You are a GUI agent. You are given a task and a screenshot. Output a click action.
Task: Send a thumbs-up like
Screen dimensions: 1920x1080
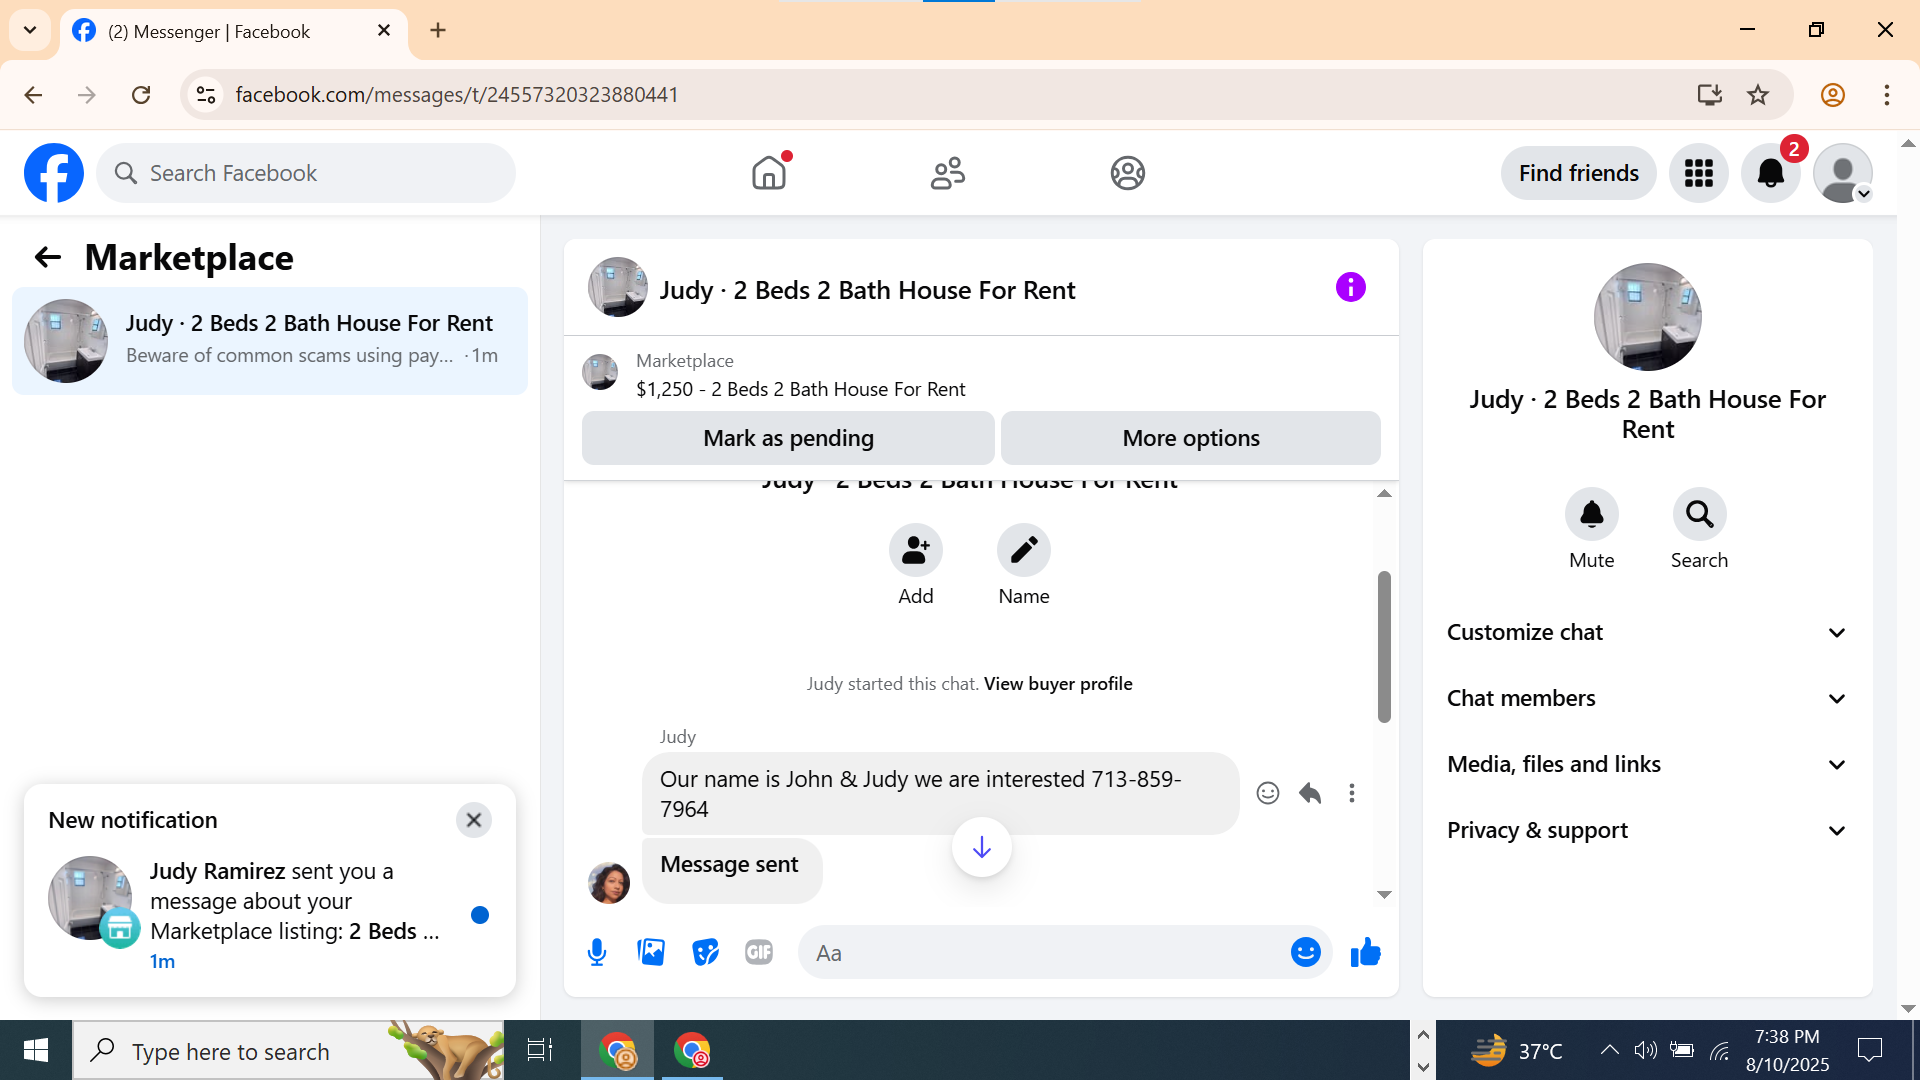click(1365, 952)
